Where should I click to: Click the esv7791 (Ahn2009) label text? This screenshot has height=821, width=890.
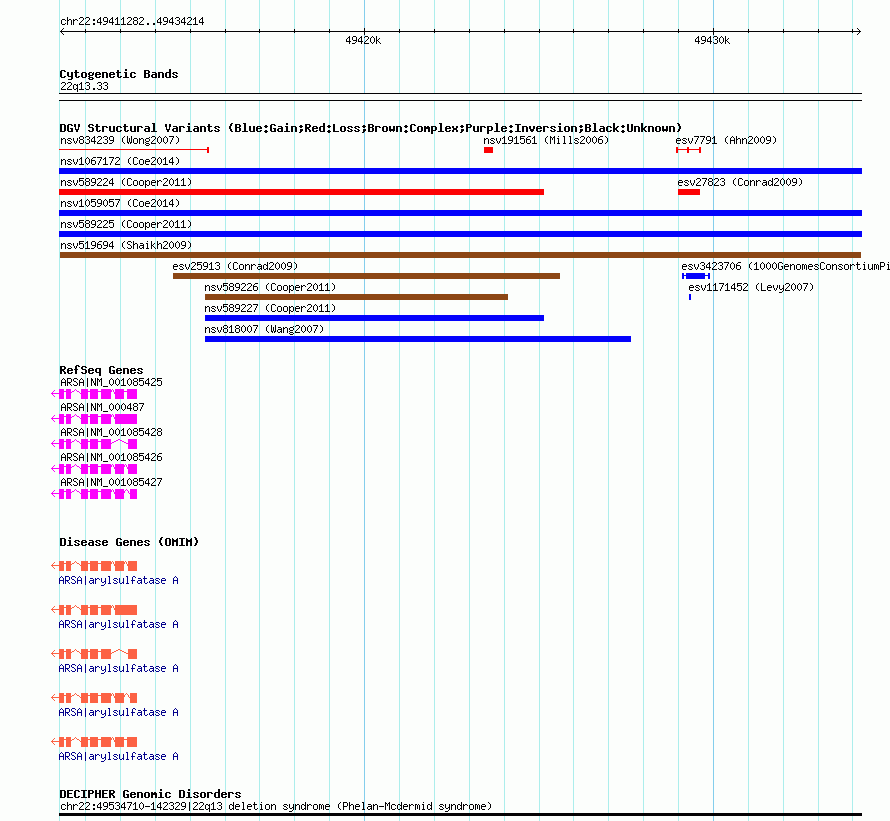tap(726, 140)
